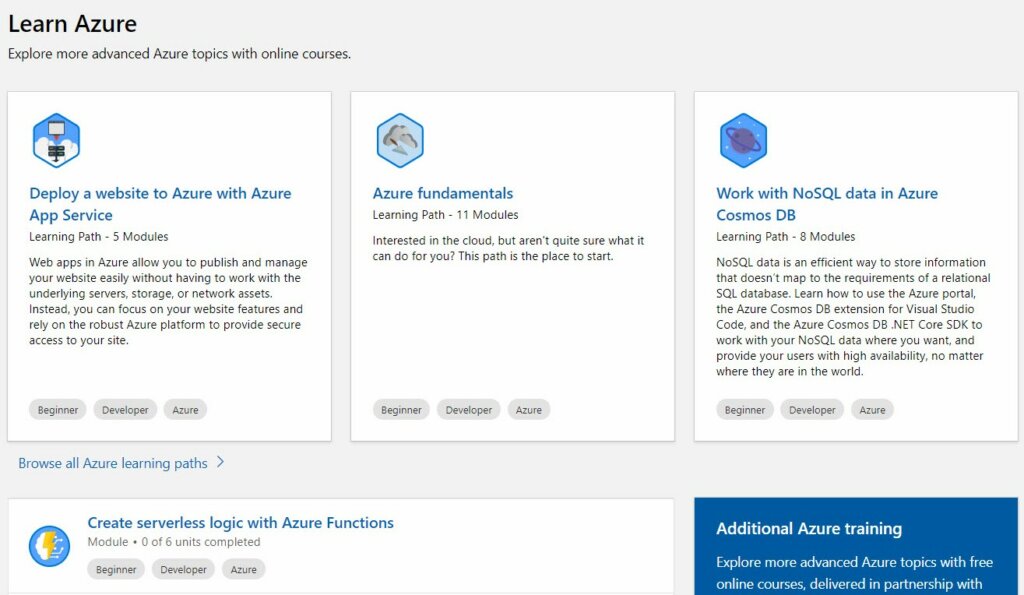Open the Azure fundamentals learning path

pyautogui.click(x=443, y=193)
